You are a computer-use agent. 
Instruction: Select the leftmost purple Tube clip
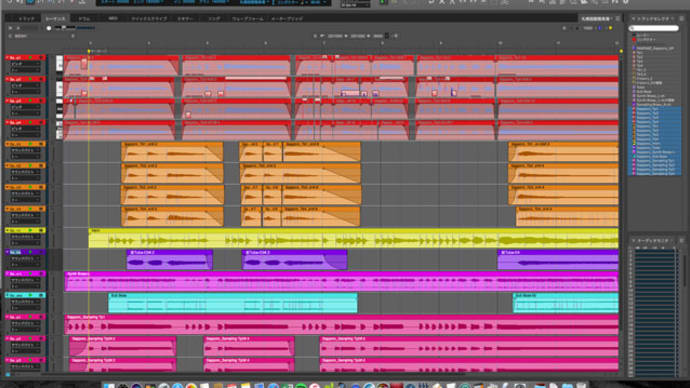(x=170, y=260)
